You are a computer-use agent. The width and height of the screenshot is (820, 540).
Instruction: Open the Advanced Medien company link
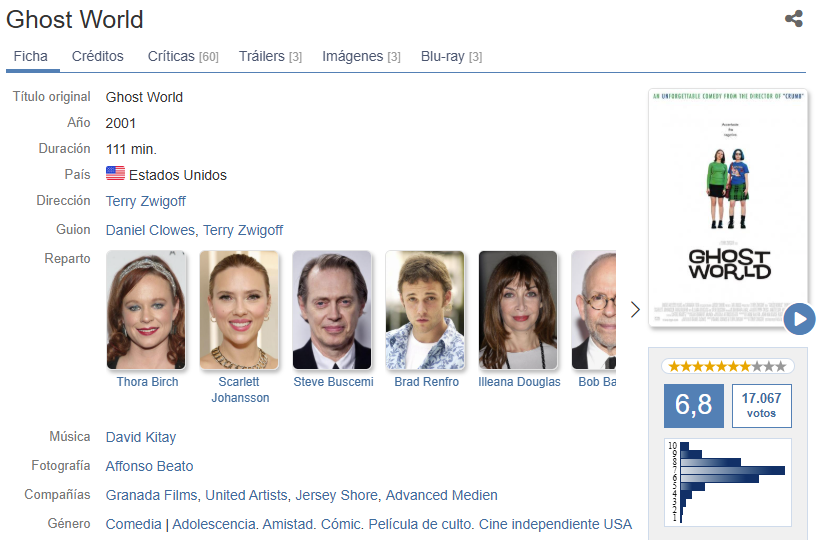point(441,495)
